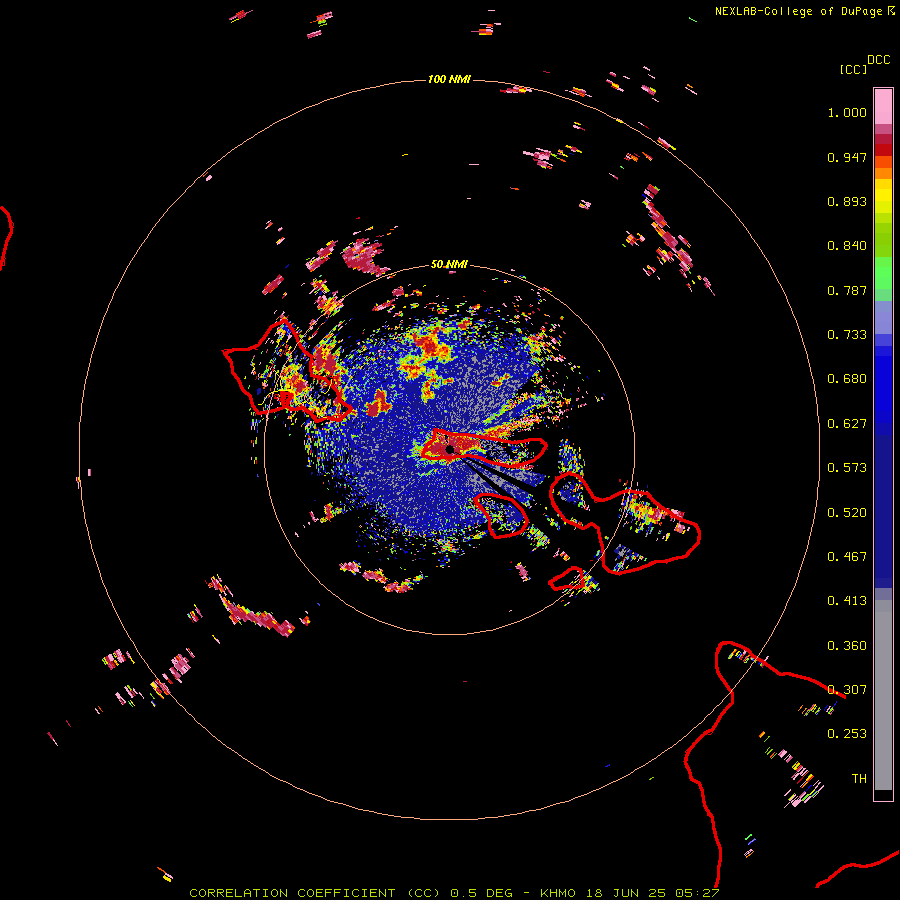This screenshot has height=900, width=900.
Task: Click the 0.5 DEG elevation text
Action: (481, 893)
